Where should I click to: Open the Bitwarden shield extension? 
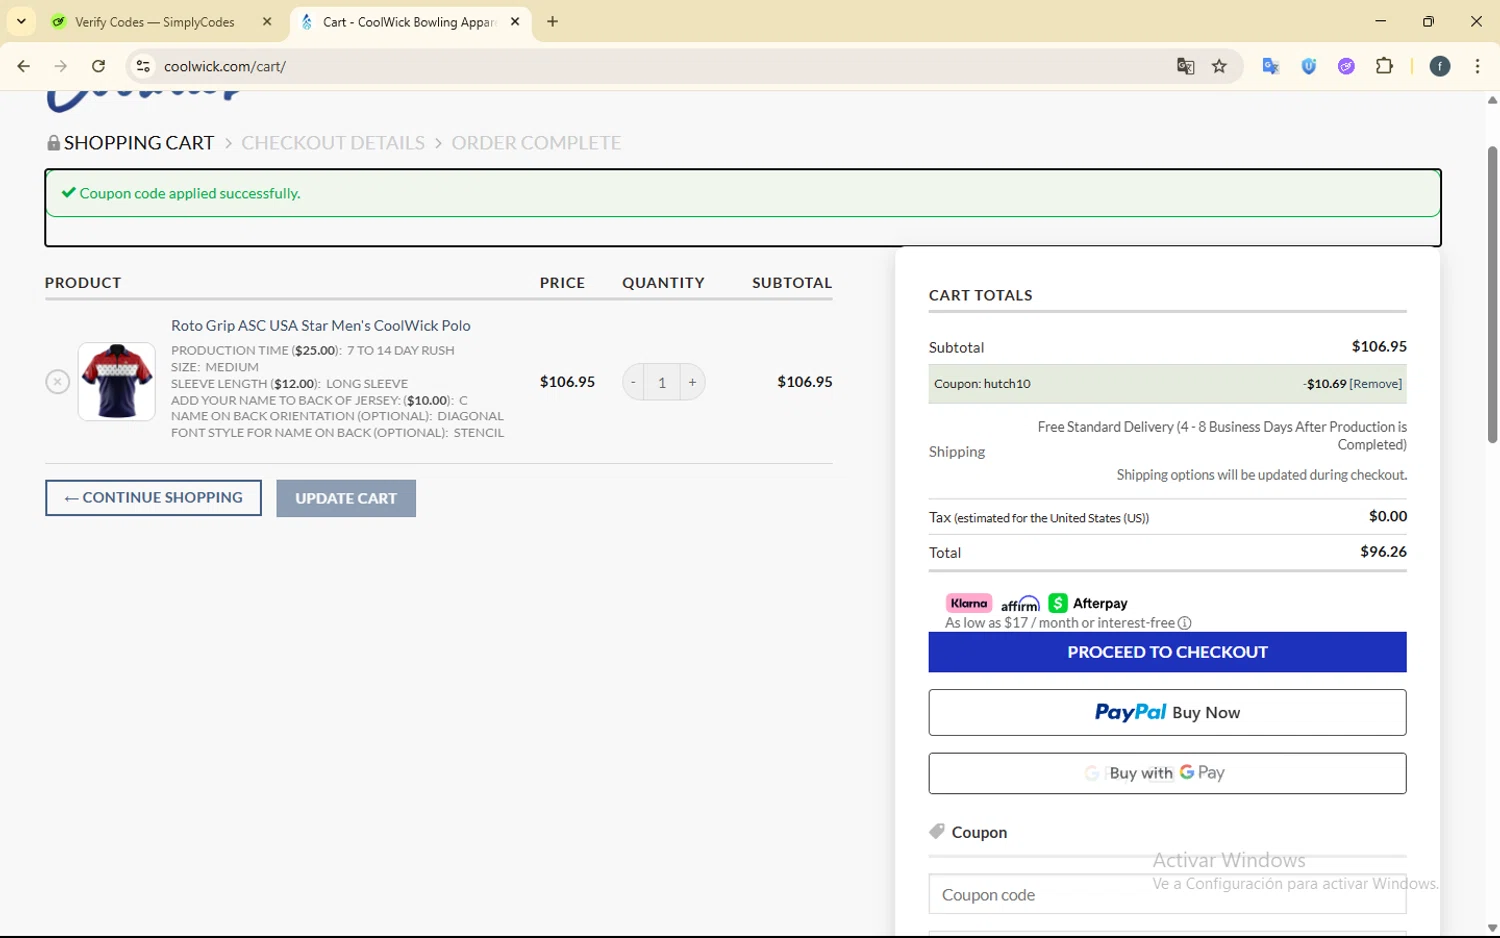coord(1309,66)
